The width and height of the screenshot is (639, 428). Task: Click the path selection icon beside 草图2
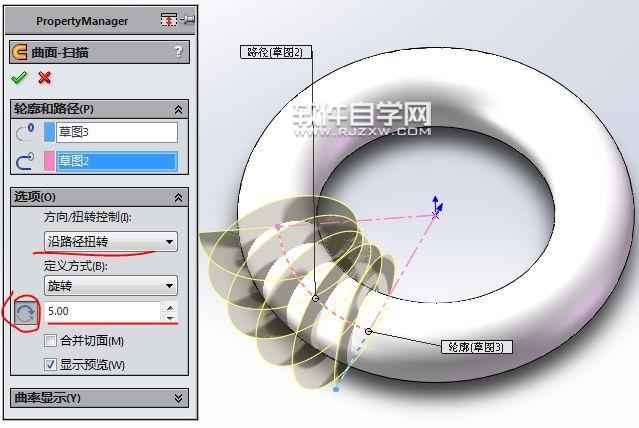(x=25, y=161)
